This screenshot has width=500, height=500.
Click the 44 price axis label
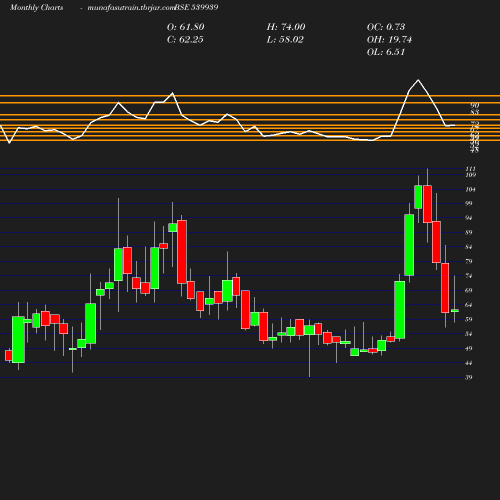coord(469,363)
